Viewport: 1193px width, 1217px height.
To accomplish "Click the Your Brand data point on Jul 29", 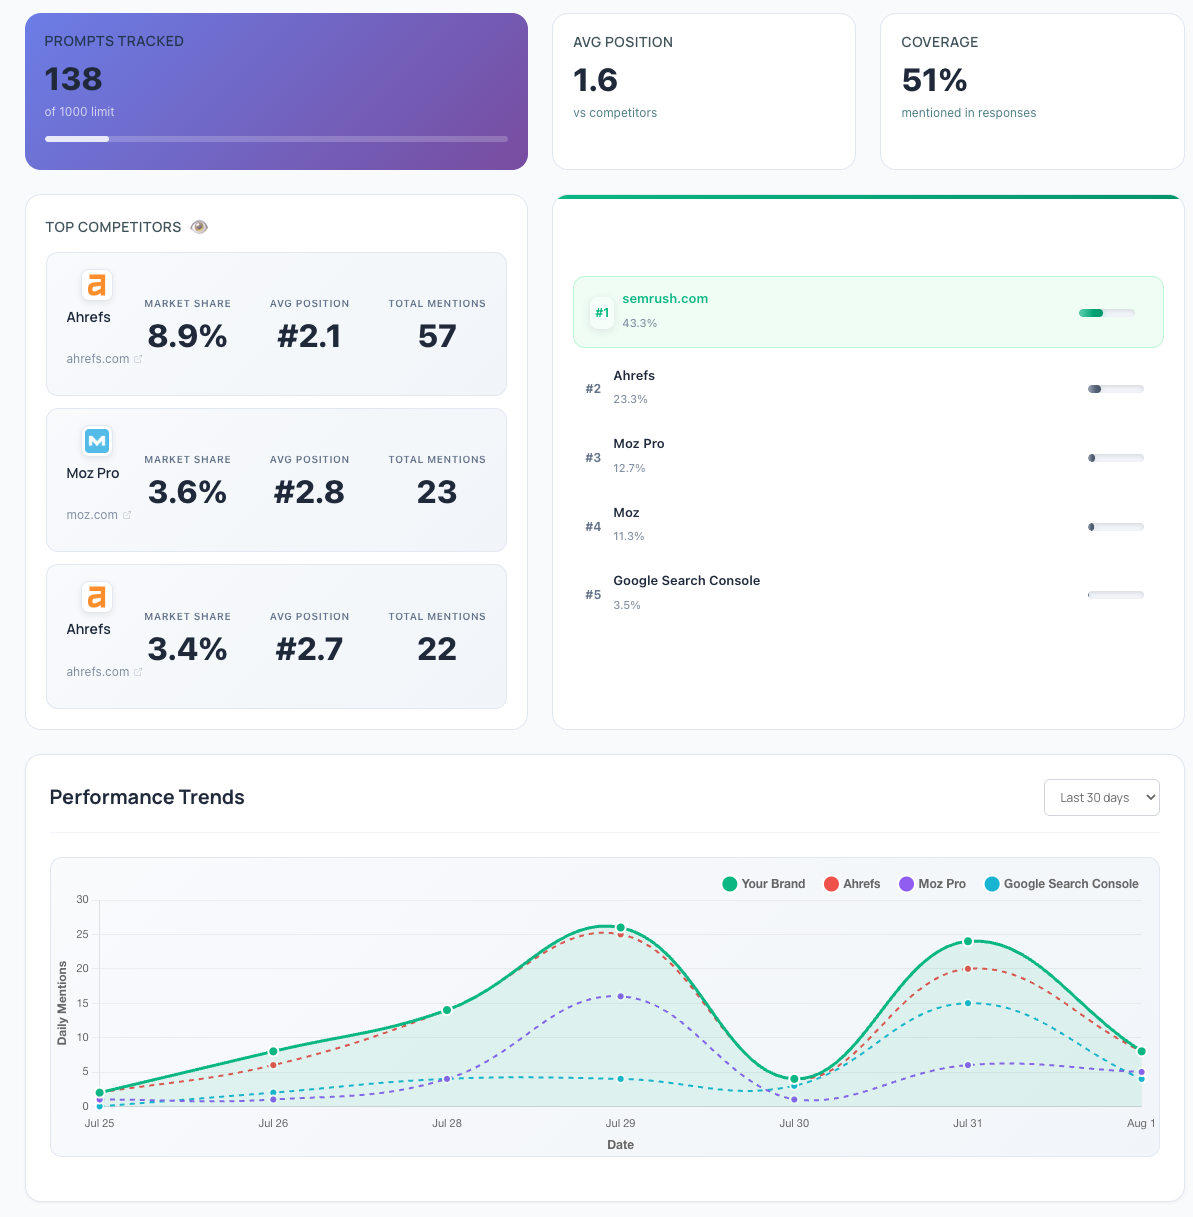I will [x=620, y=928].
